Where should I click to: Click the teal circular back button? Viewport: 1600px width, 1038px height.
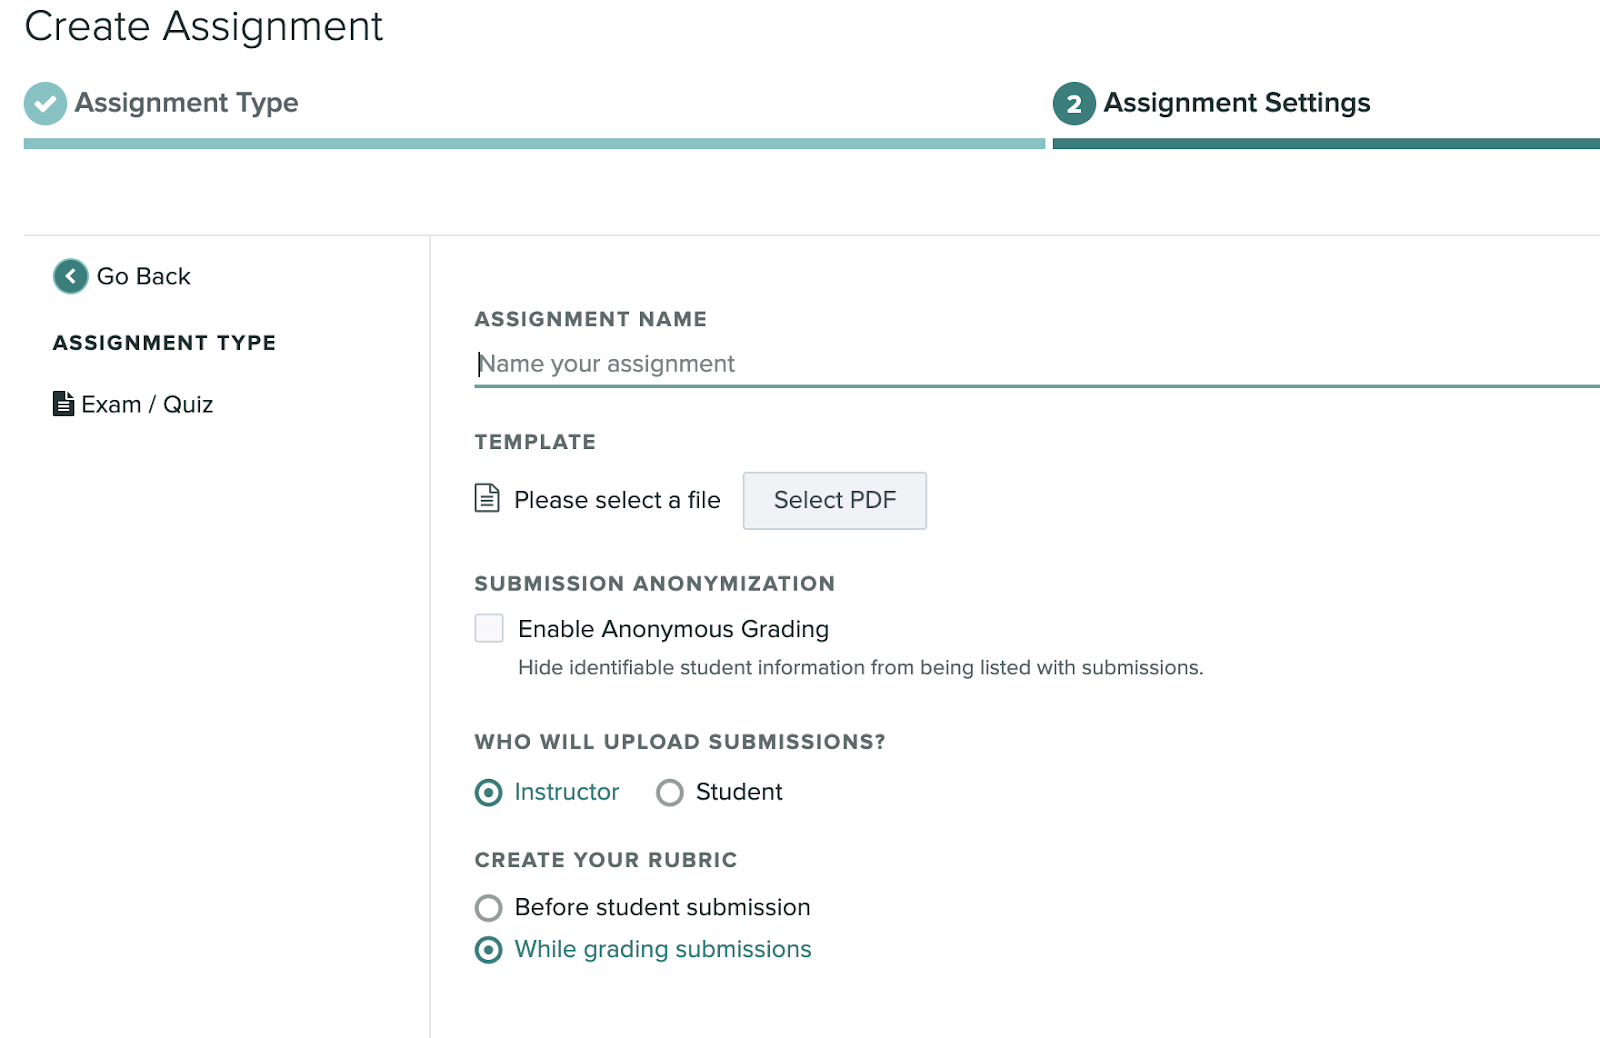[69, 276]
